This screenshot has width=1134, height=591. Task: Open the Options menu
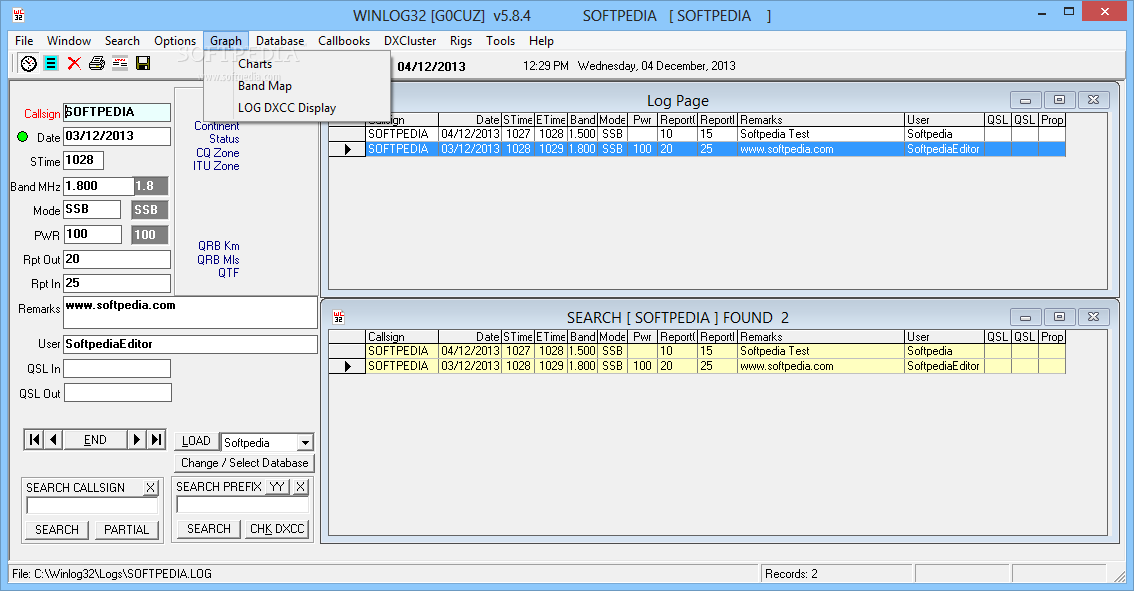pos(175,41)
